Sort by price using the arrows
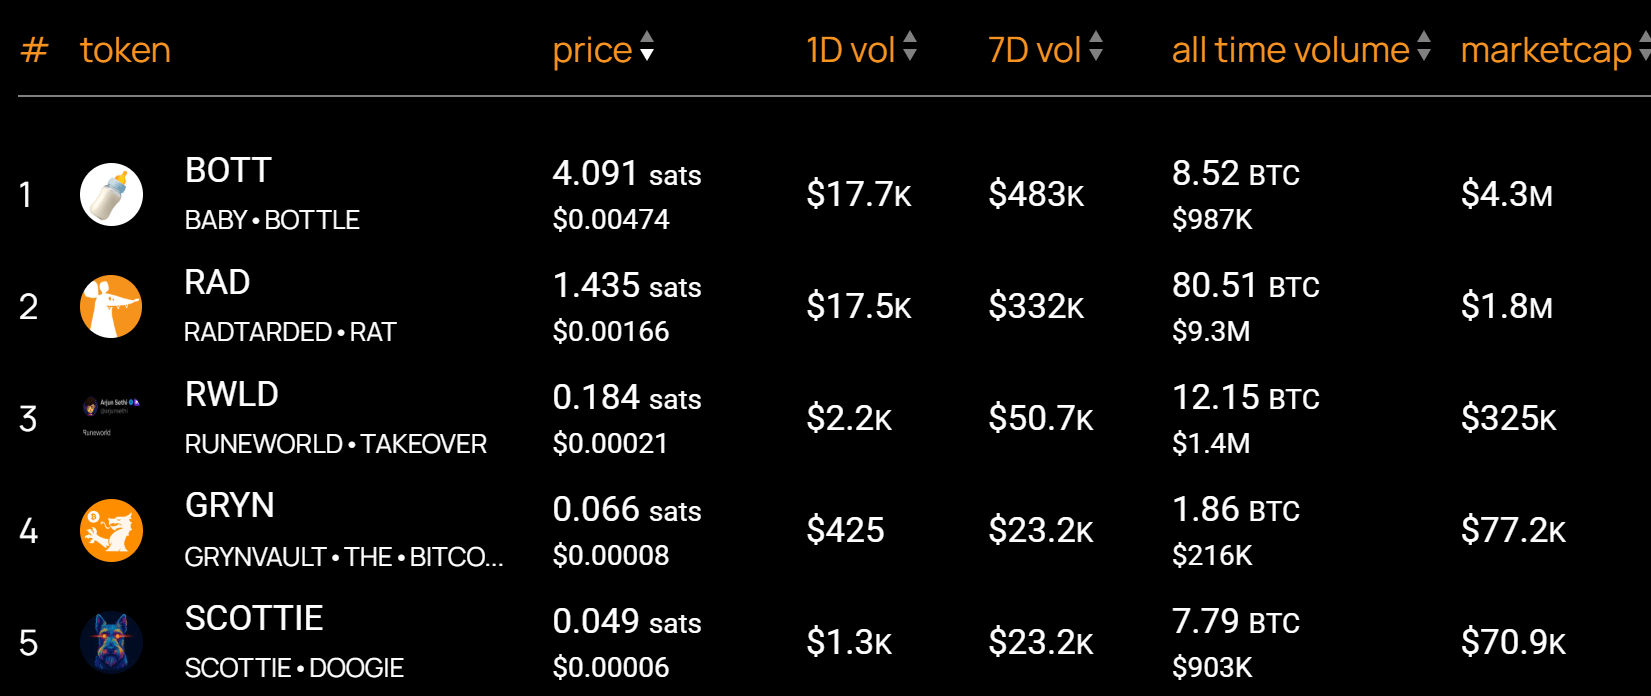Viewport: 1651px width, 696px height. click(647, 46)
